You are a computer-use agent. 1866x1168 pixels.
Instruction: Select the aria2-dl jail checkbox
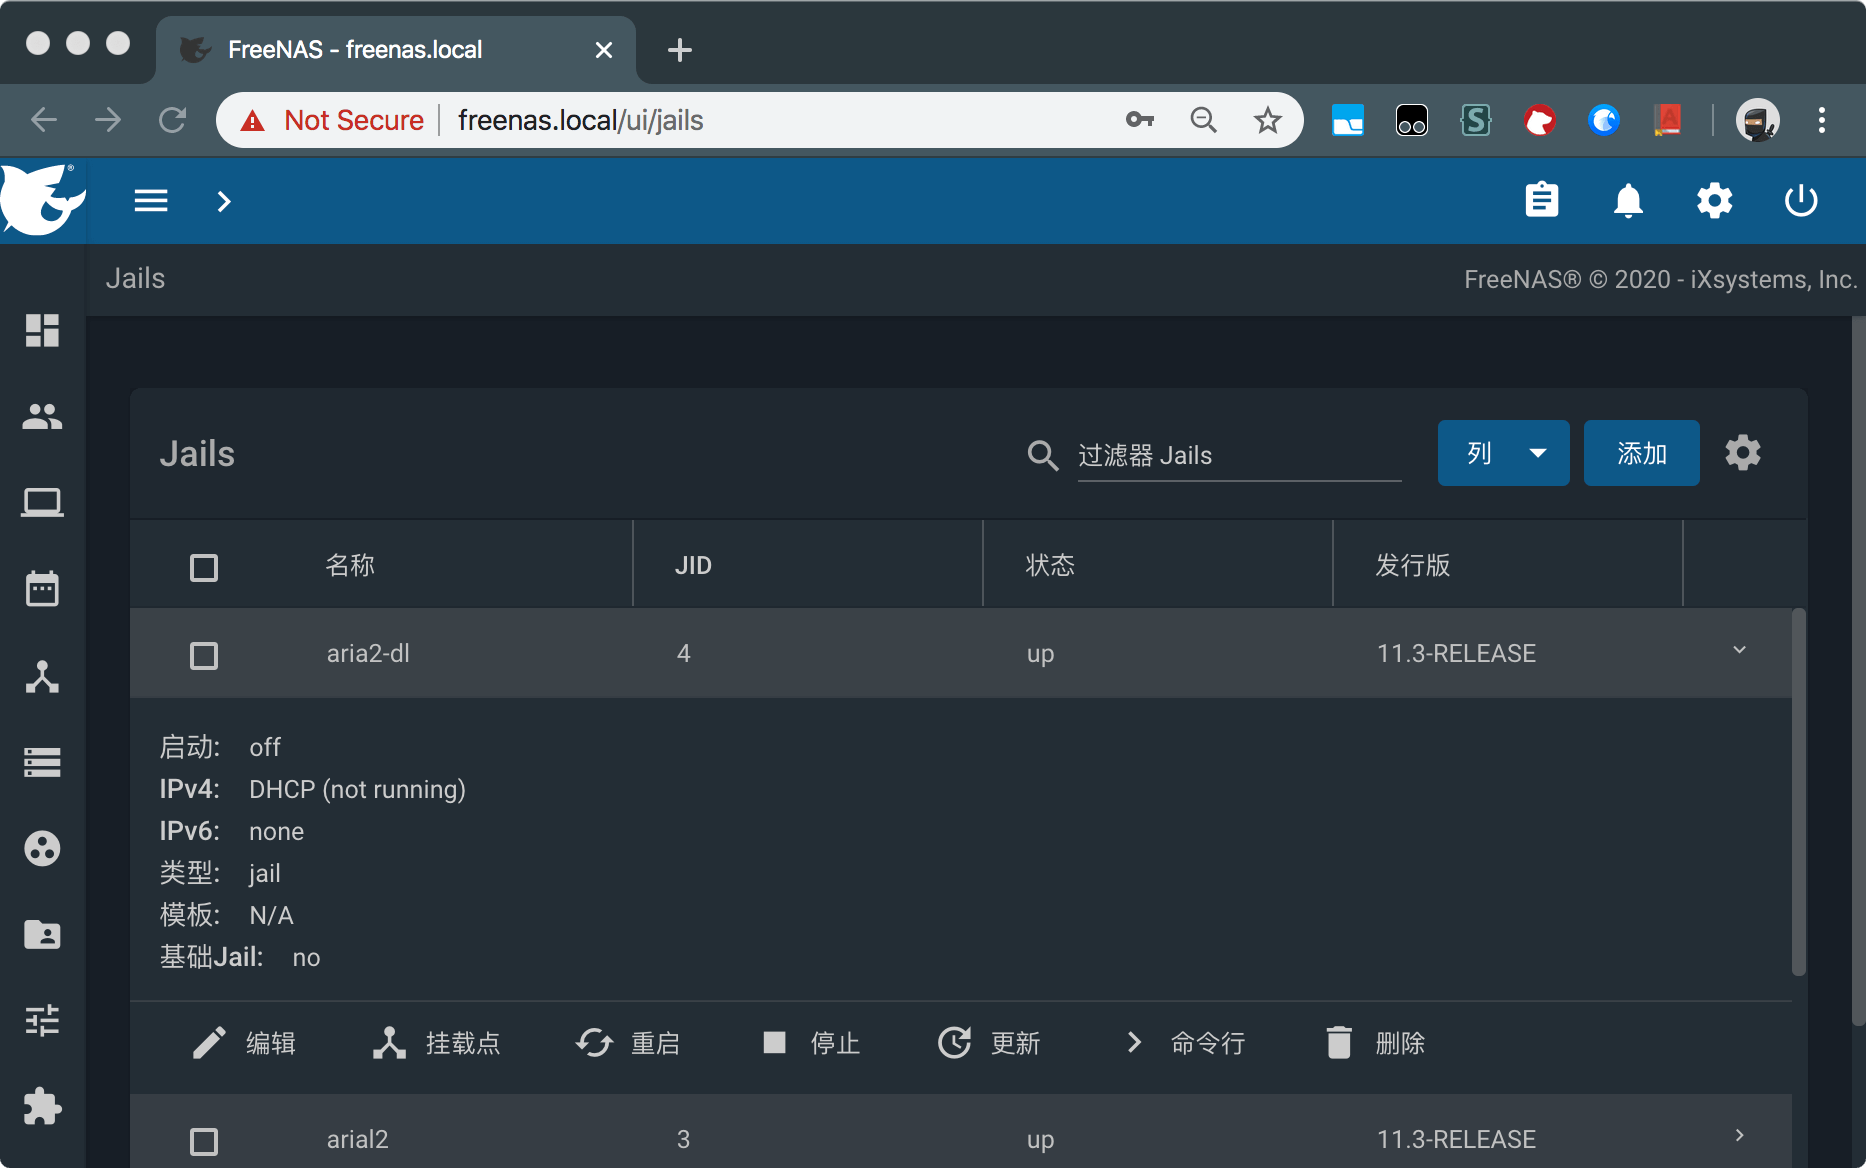[x=204, y=656]
